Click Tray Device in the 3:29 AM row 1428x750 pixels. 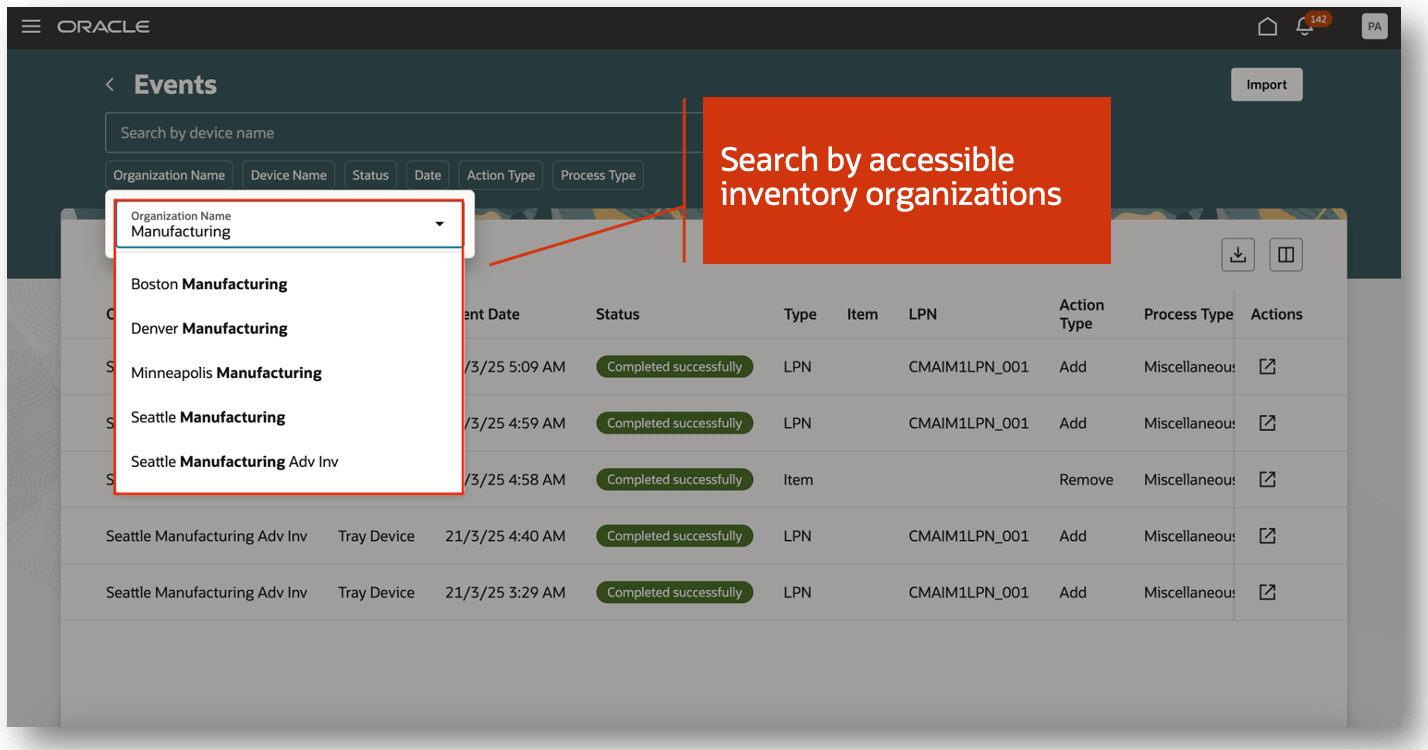pyautogui.click(x=376, y=593)
